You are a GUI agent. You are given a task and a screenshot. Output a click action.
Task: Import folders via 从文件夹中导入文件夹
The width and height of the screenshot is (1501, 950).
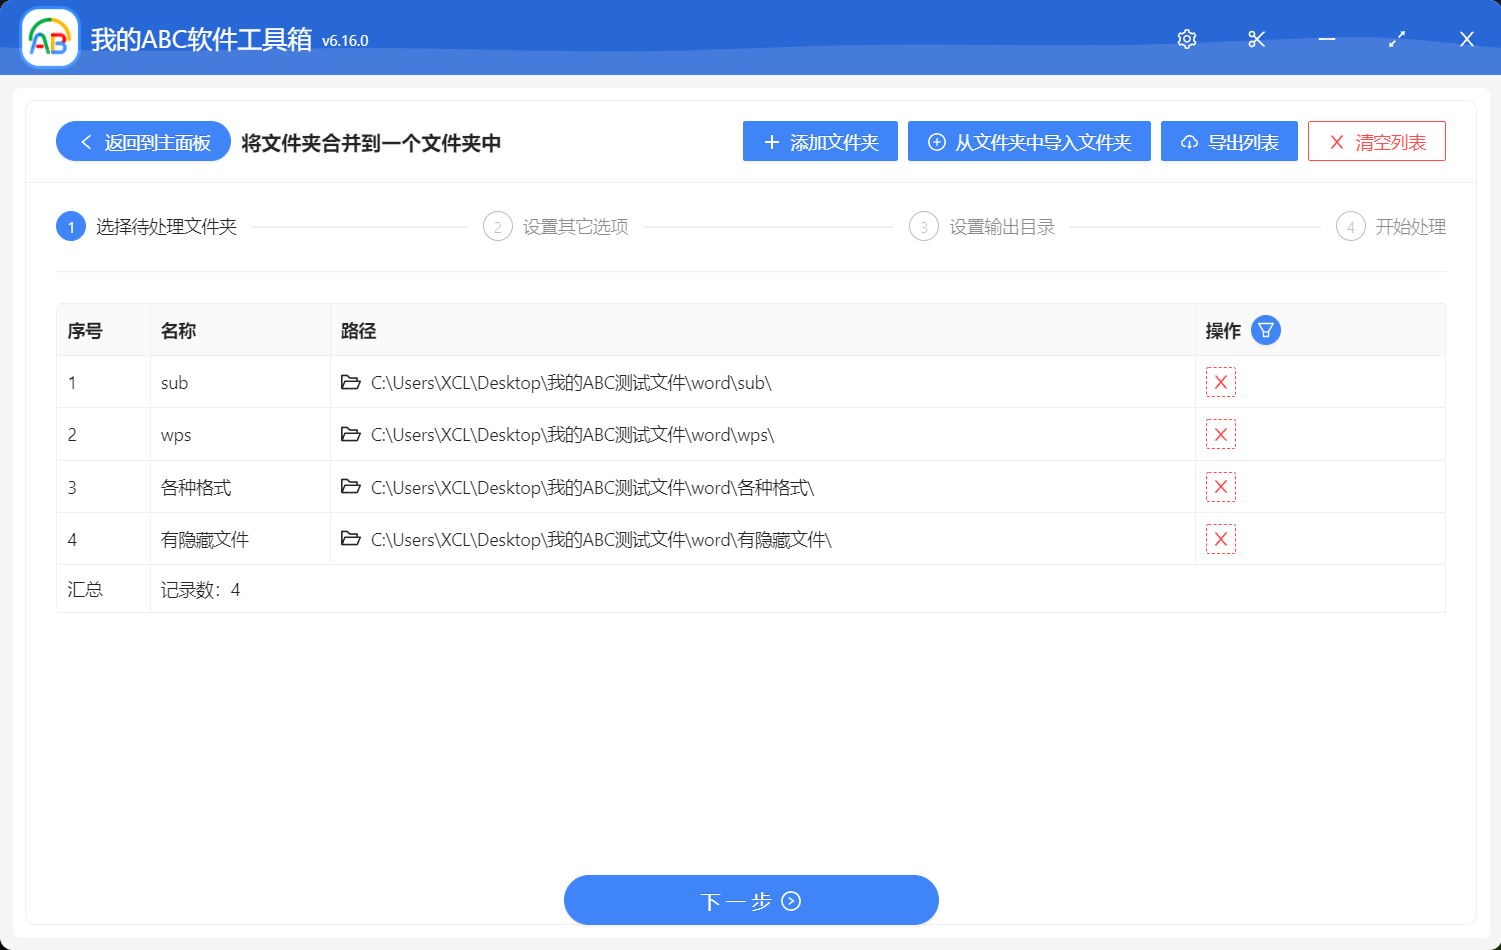(1029, 141)
